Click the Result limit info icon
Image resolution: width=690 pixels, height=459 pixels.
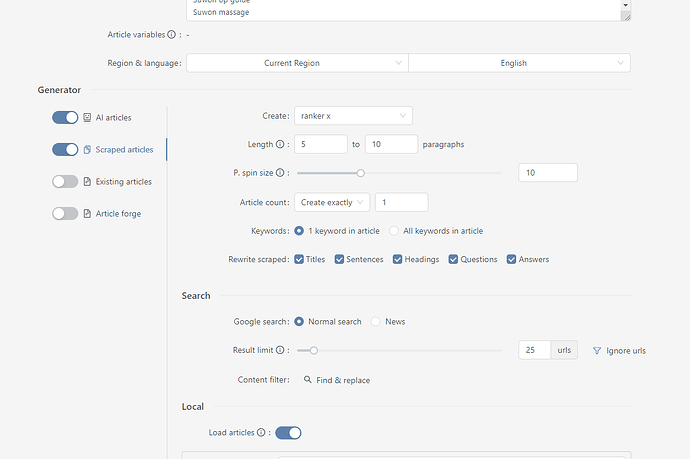pos(281,351)
